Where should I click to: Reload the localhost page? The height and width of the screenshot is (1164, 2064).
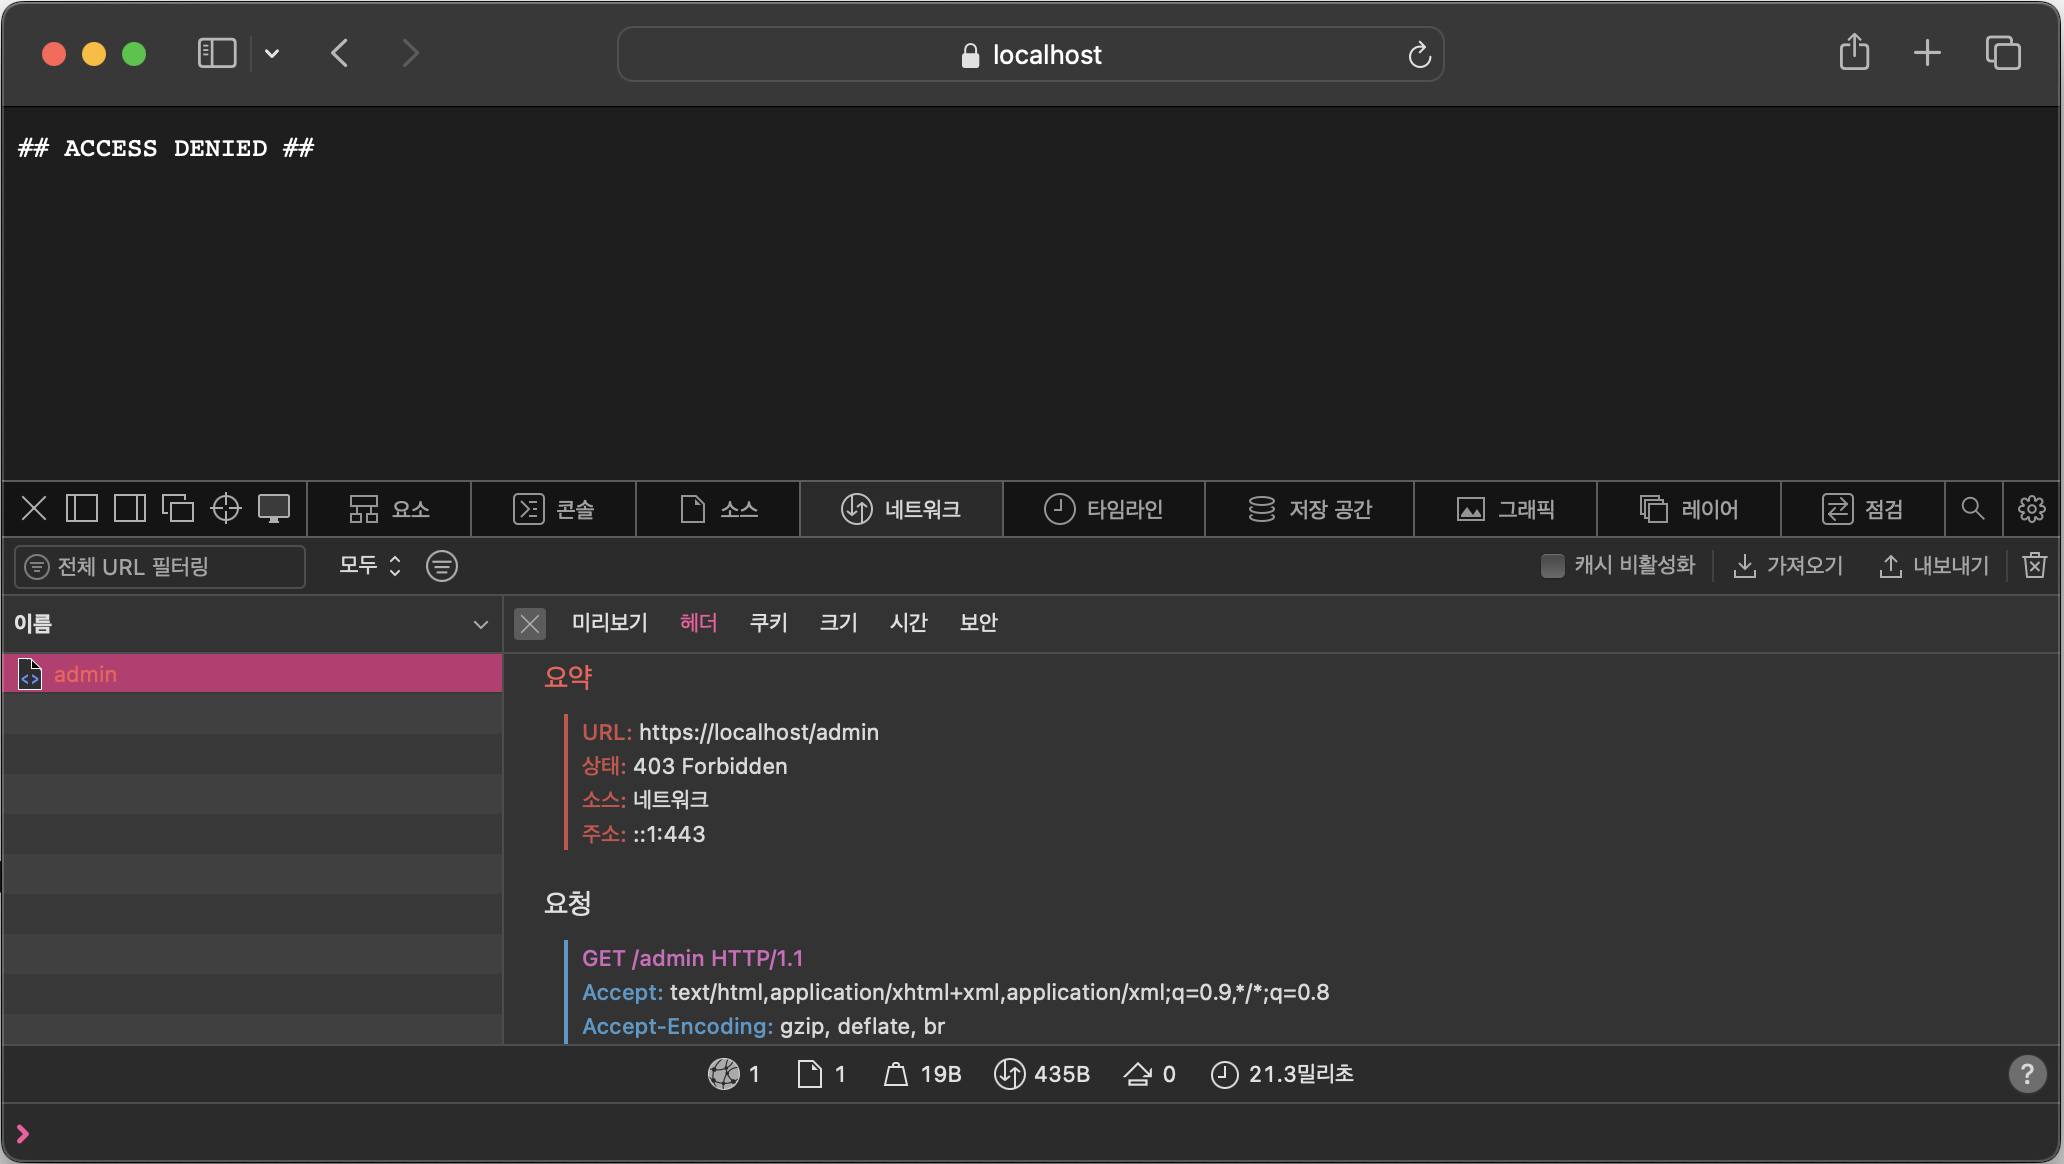tap(1419, 55)
